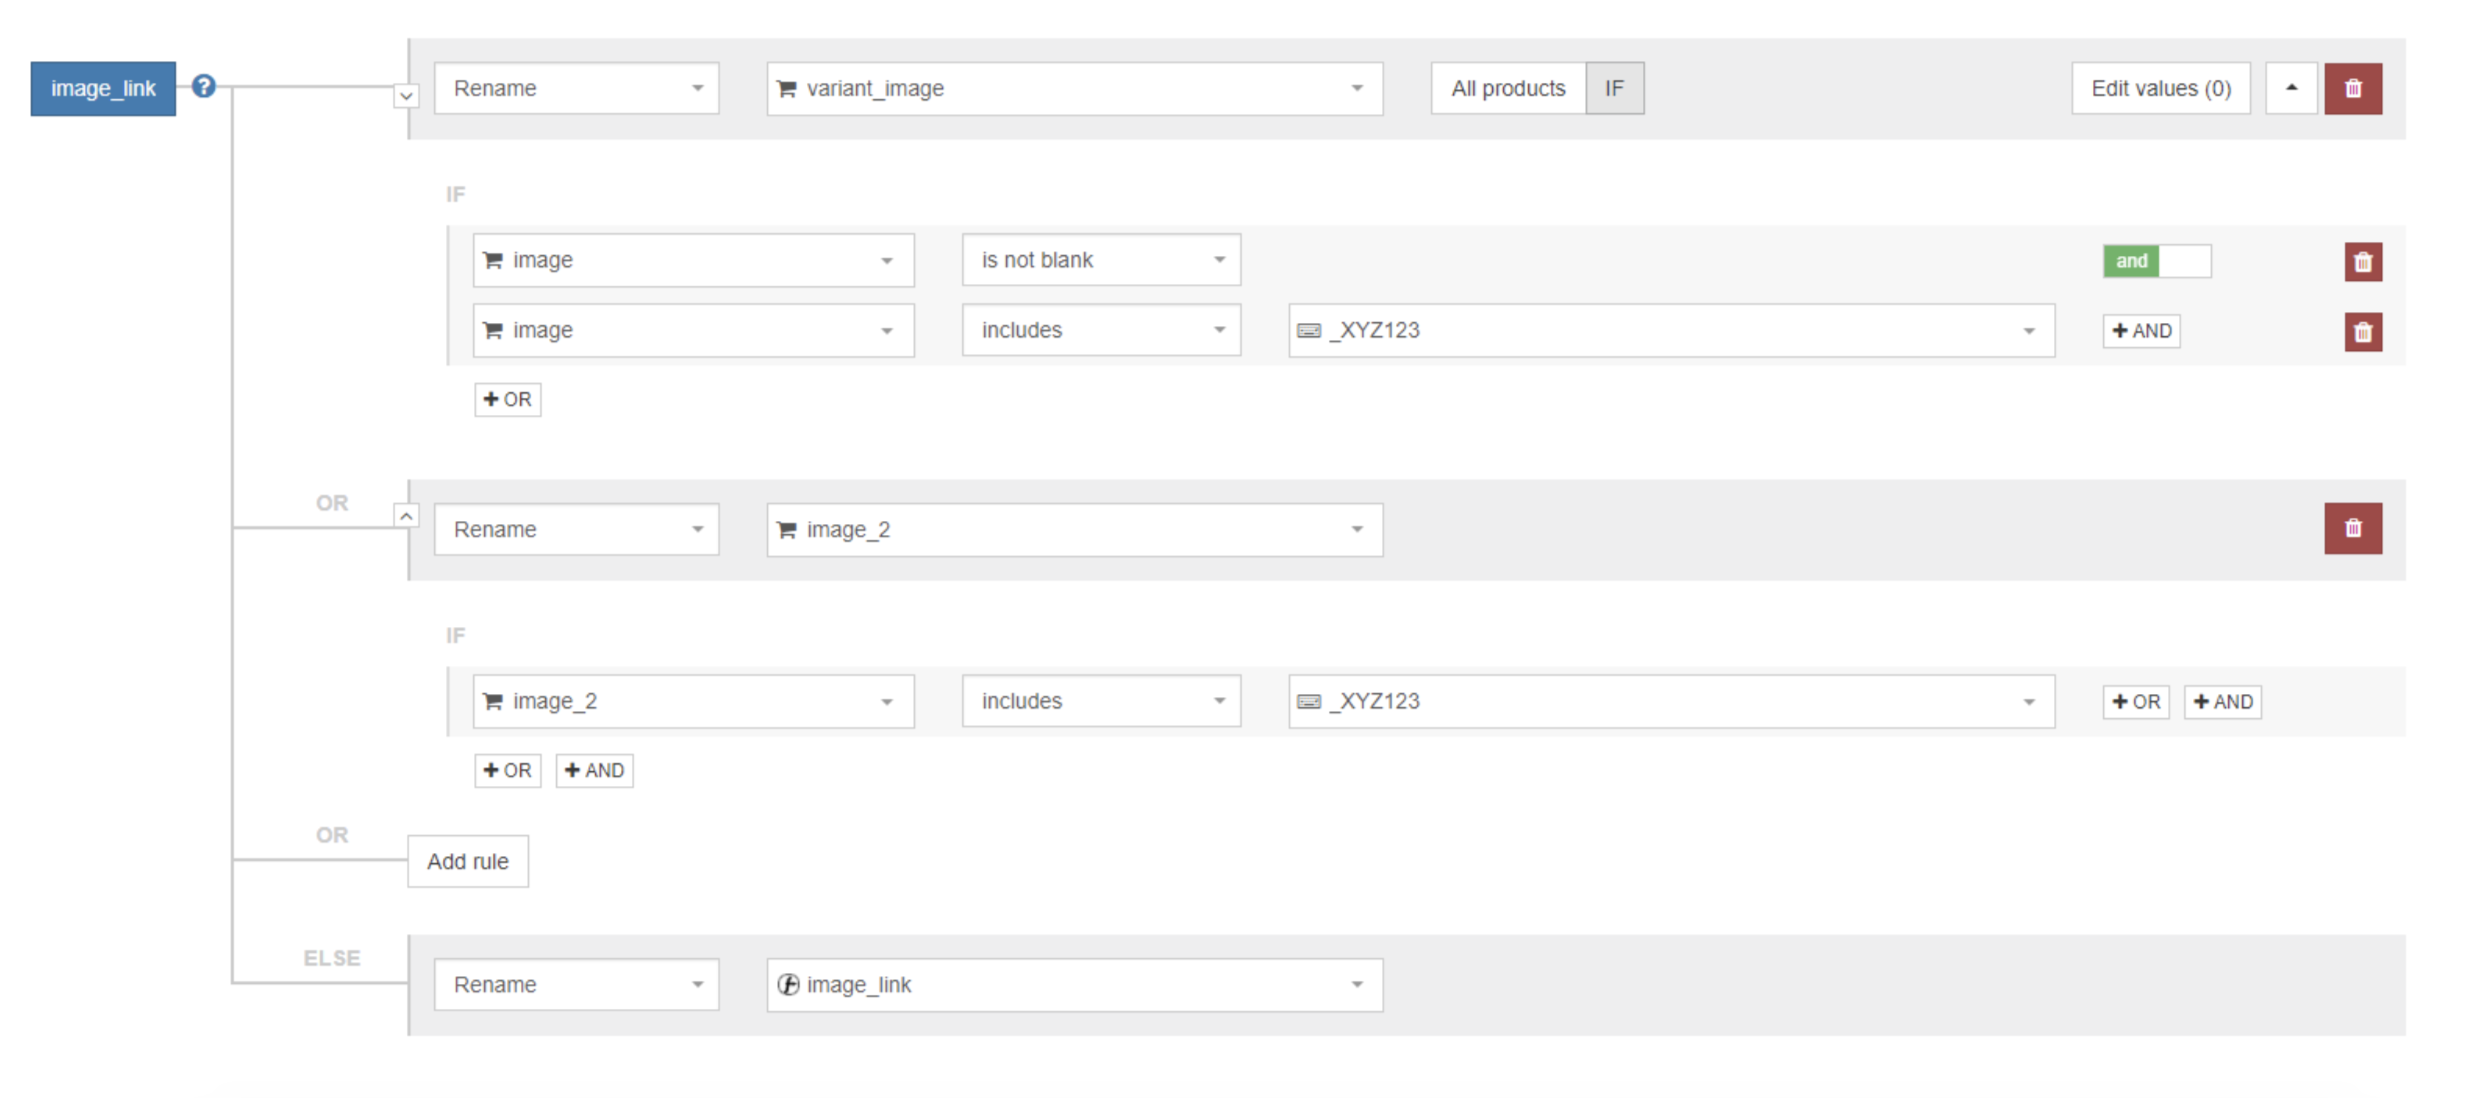Viewport: 2470px width, 1098px height.
Task: Click +OR at right of image_2 condition
Action: click(x=2136, y=702)
